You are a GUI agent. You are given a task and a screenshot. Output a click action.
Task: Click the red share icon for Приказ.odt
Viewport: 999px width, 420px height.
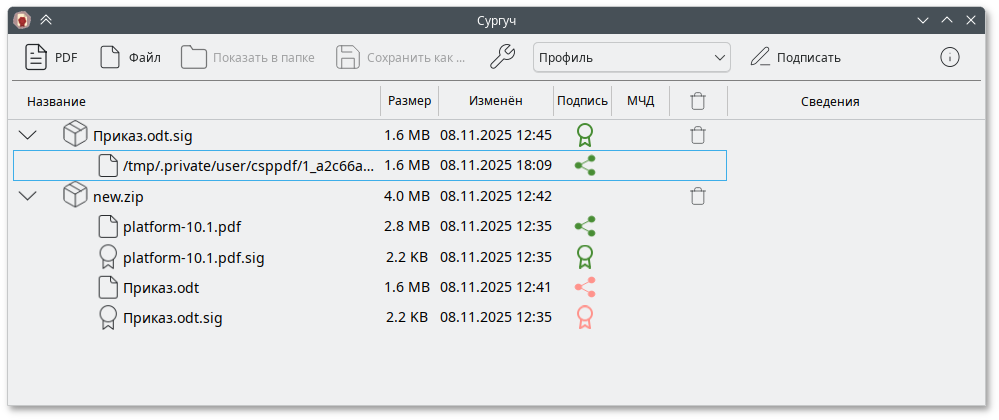(585, 288)
